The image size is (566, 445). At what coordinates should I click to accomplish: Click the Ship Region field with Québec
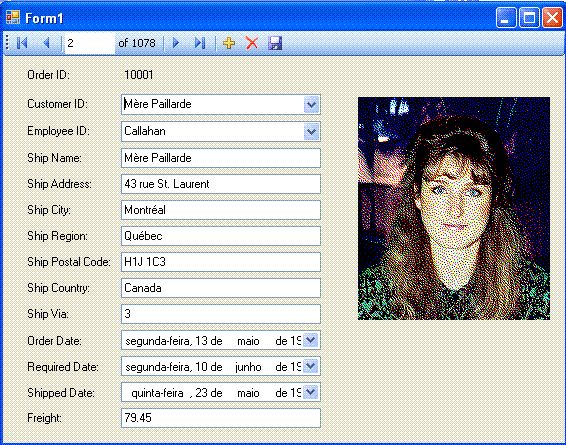221,236
